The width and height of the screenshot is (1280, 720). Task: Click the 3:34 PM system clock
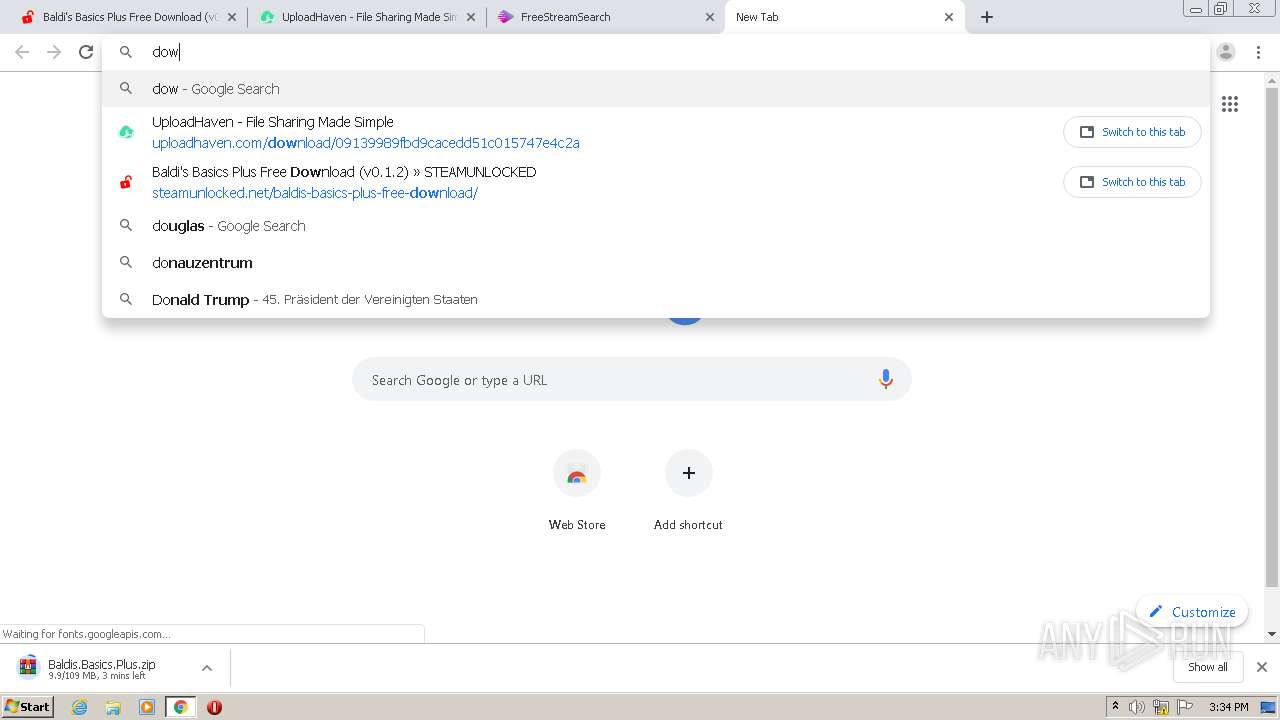[x=1228, y=707]
